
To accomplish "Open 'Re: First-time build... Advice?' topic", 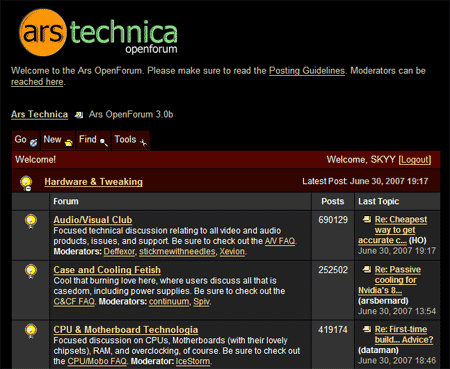I will coord(404,334).
